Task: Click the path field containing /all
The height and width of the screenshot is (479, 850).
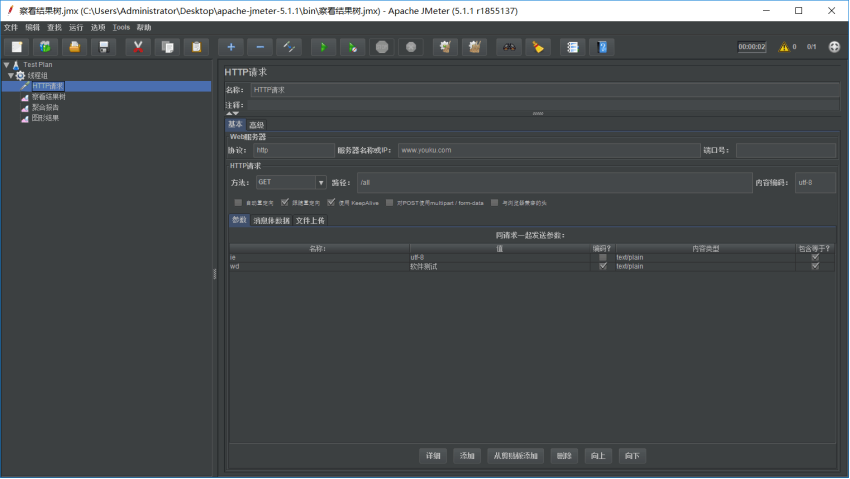Action: (x=555, y=183)
